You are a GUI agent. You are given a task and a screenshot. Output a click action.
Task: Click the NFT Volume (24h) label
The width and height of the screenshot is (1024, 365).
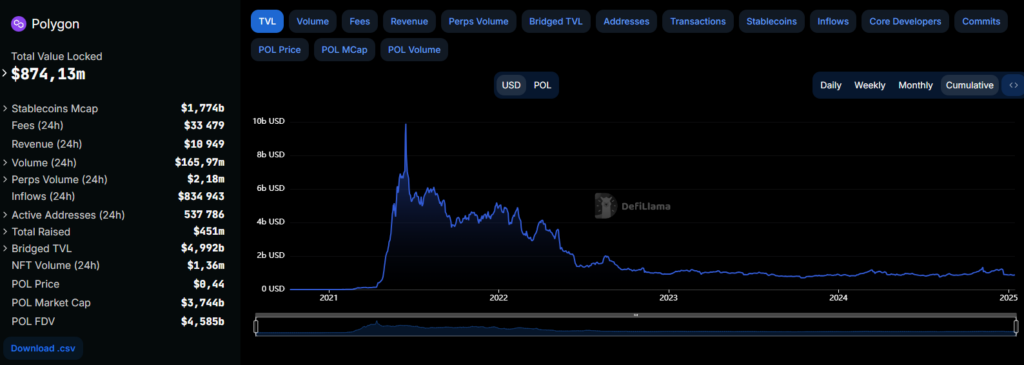pyautogui.click(x=56, y=266)
